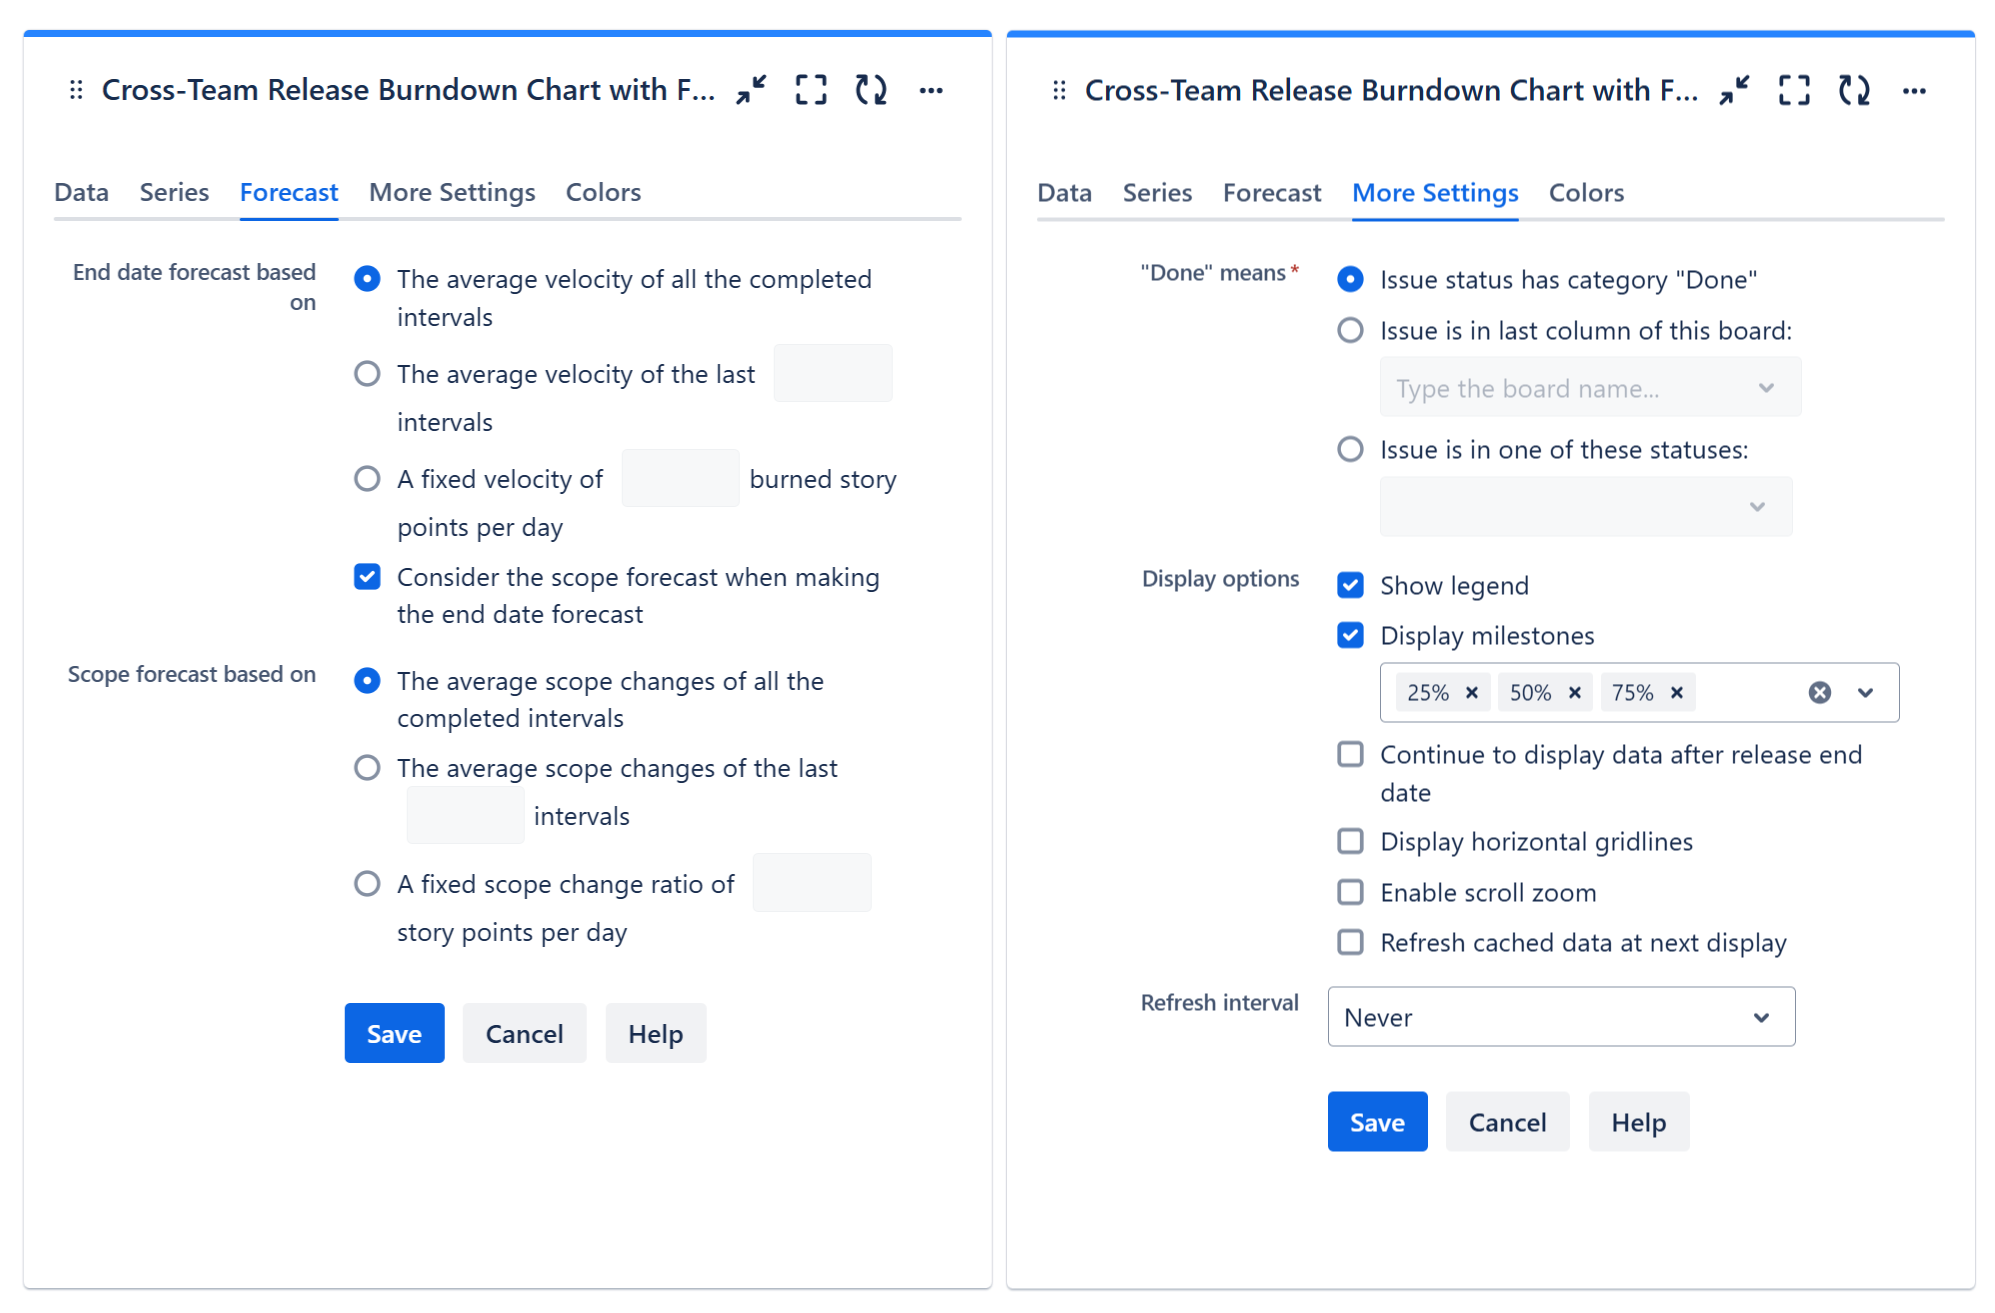This screenshot has width=1995, height=1313.
Task: Uncheck 'Show legend' option
Action: coord(1350,585)
